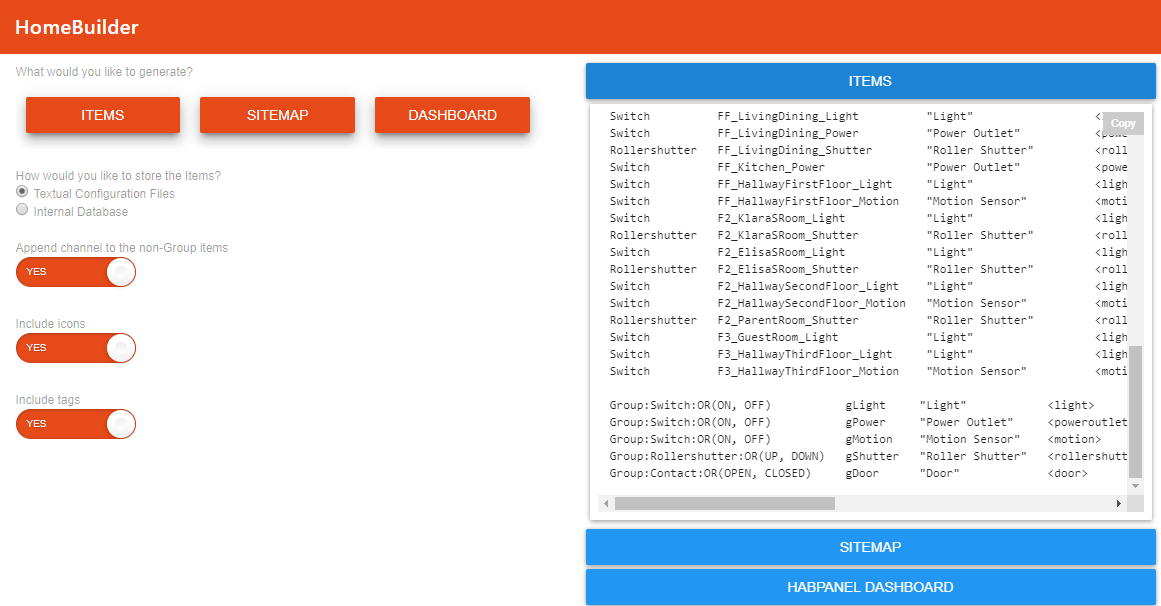Toggle the Append channel switch
This screenshot has width=1161, height=606.
click(x=76, y=272)
